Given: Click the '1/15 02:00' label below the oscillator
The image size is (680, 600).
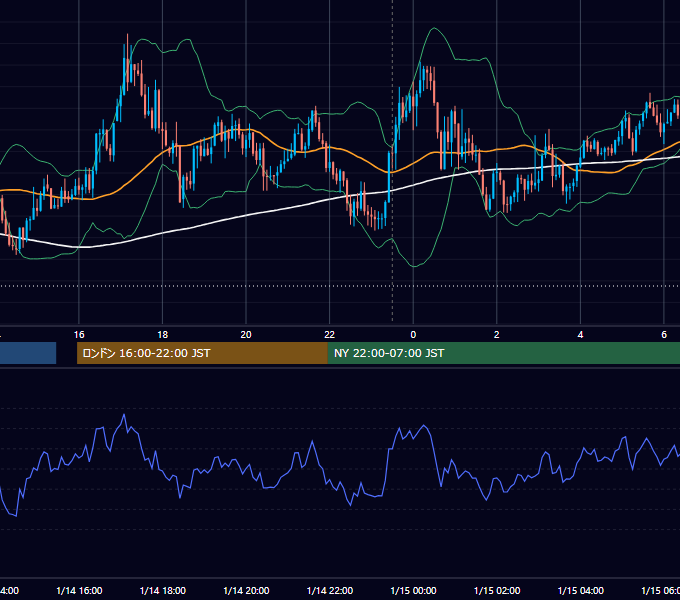Looking at the screenshot, I should tap(497, 591).
